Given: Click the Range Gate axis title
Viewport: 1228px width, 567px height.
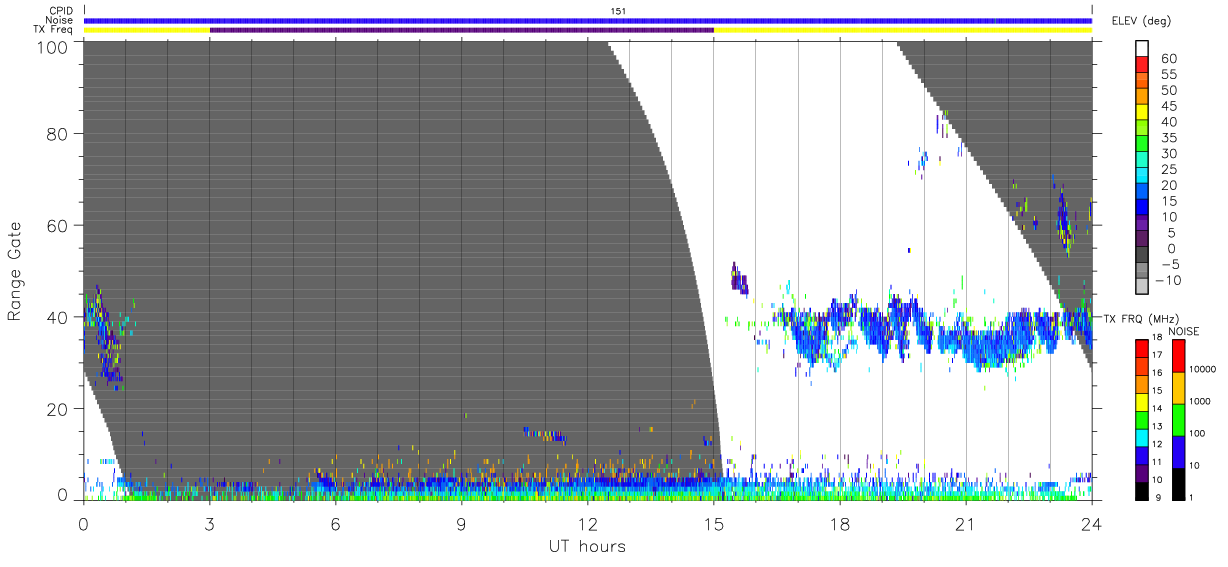Looking at the screenshot, I should [x=16, y=271].
